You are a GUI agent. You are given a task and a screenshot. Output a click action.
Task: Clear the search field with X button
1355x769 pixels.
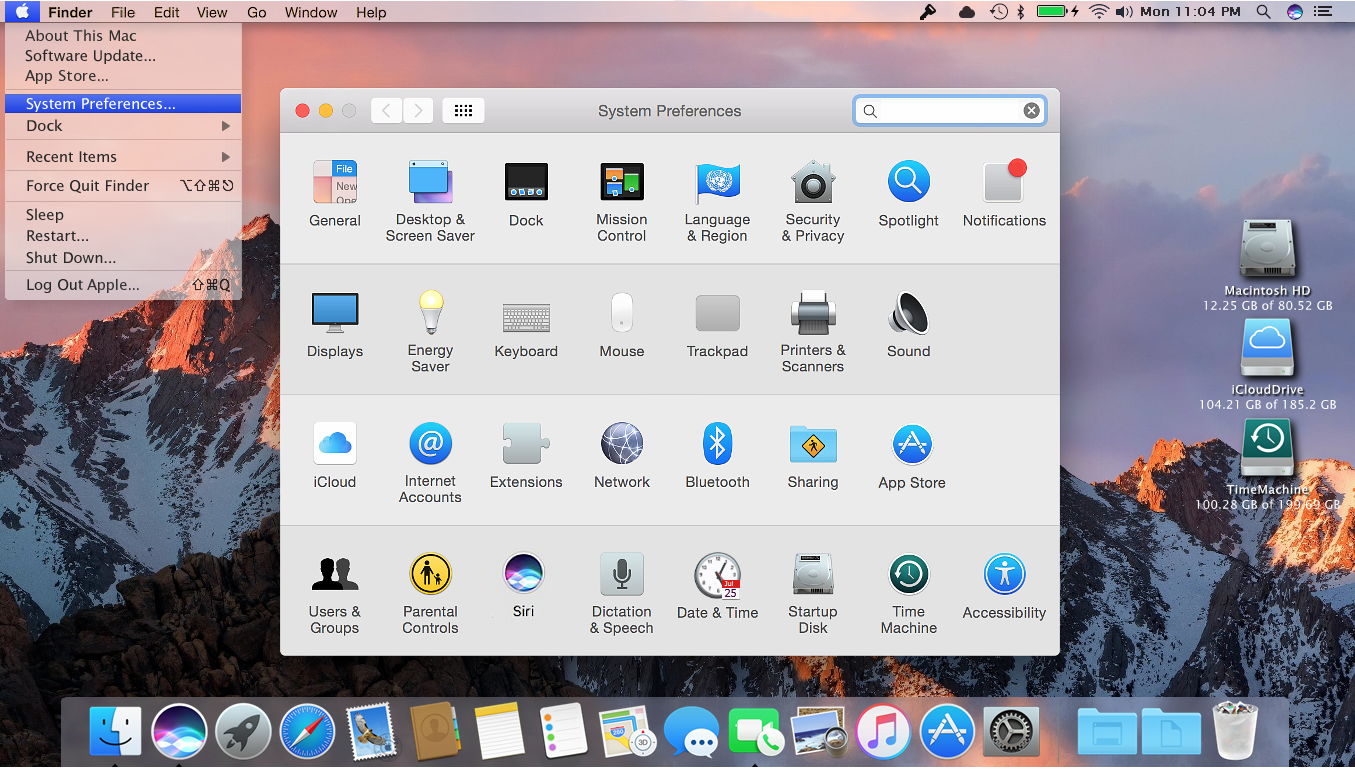1031,110
